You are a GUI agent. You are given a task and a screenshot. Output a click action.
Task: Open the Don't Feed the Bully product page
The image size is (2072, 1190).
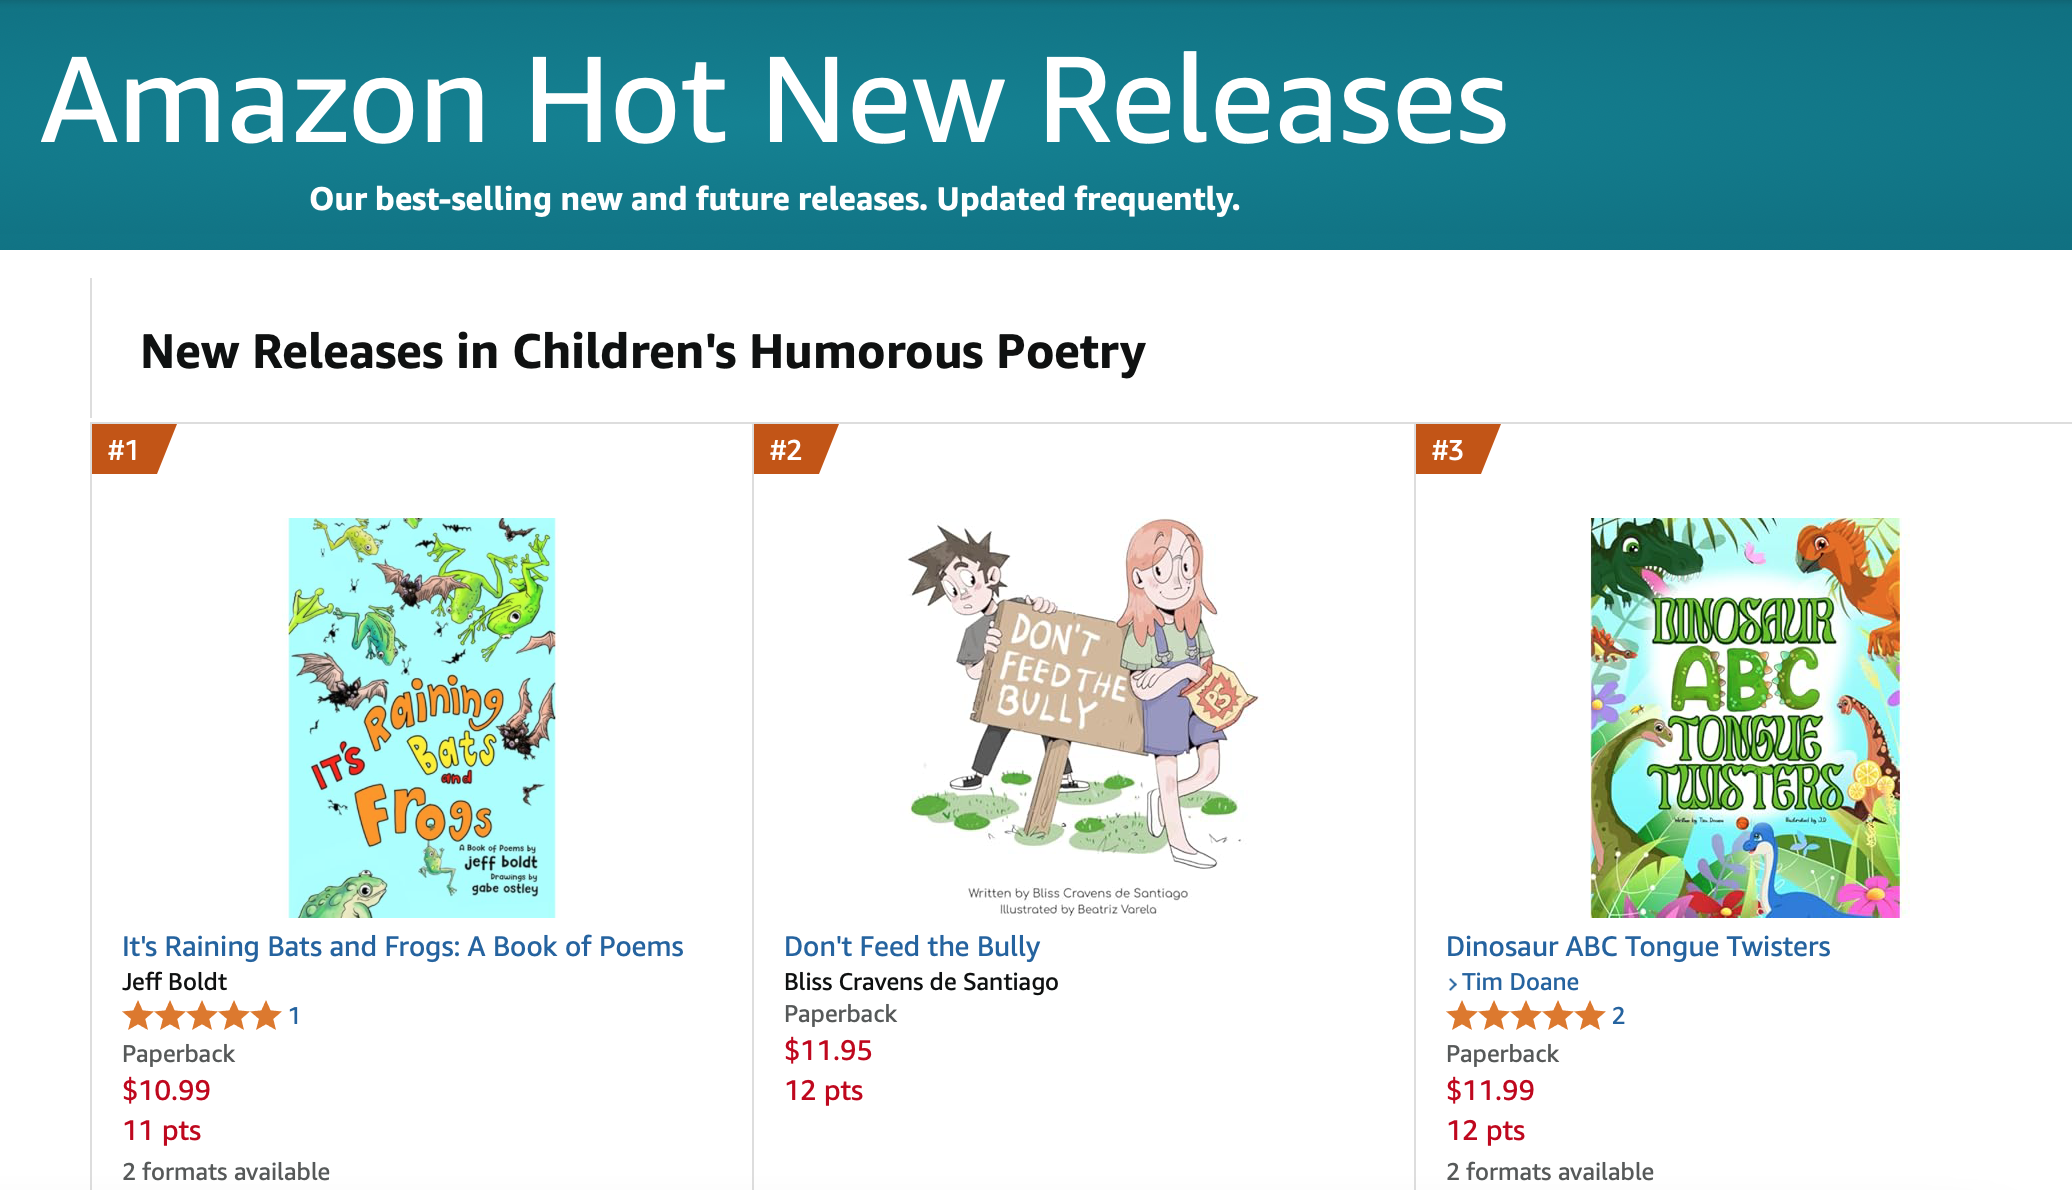911,946
